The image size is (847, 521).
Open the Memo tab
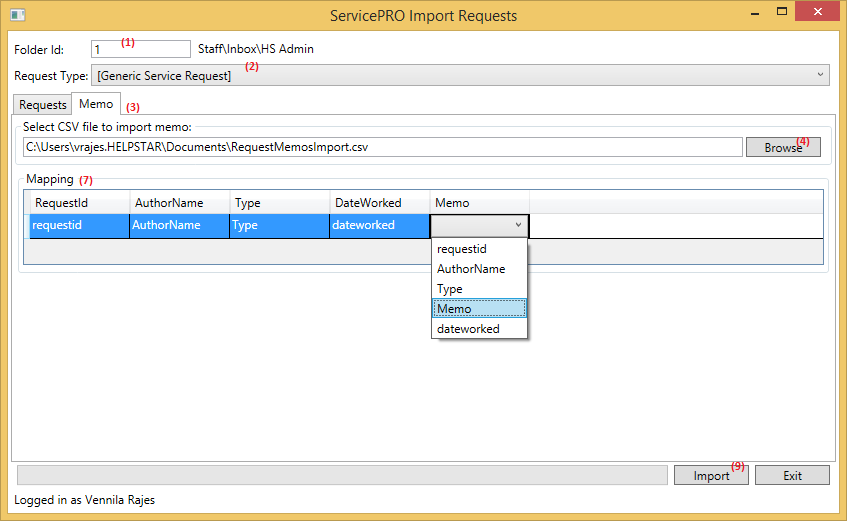(x=97, y=104)
